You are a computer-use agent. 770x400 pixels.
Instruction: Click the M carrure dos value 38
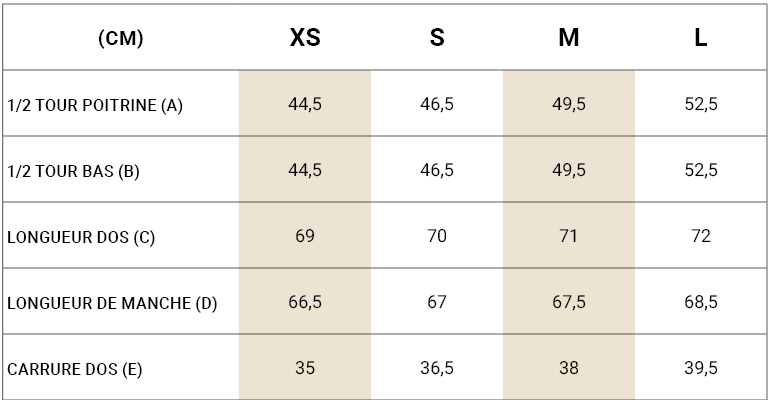click(569, 368)
